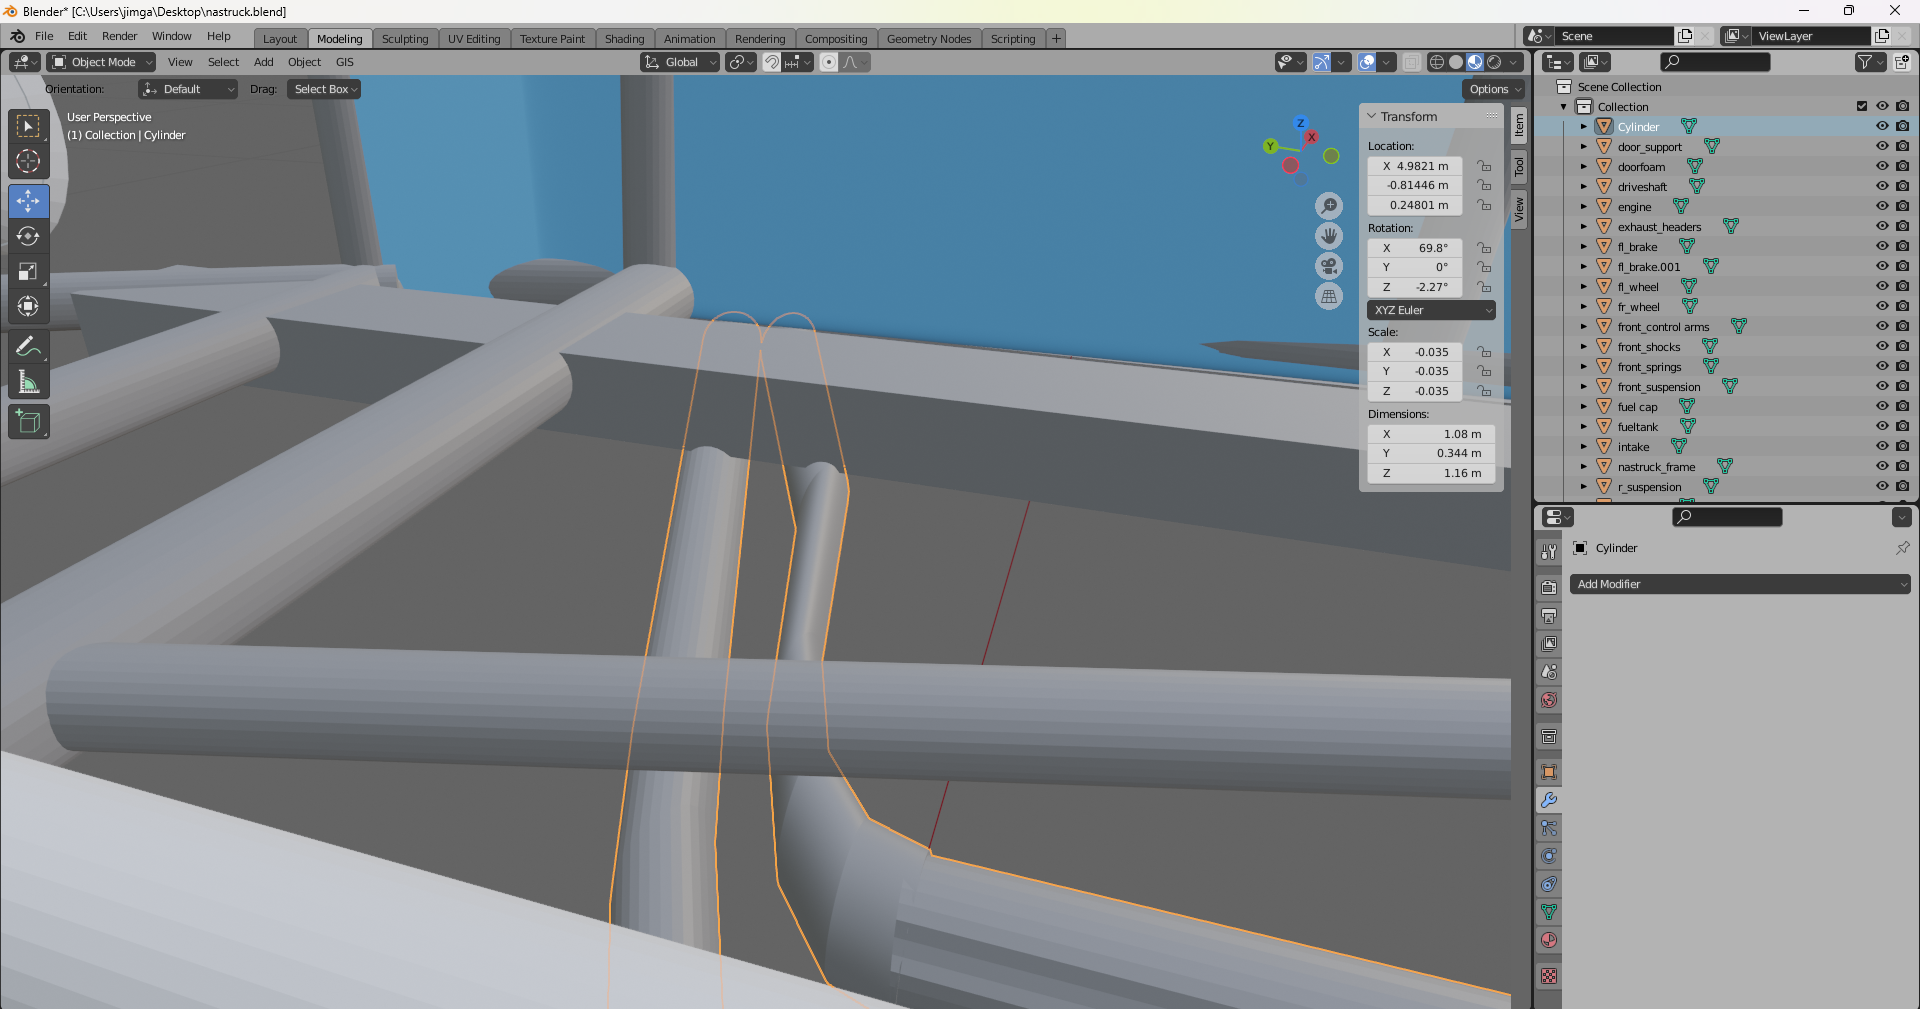Activate the Scale tool
This screenshot has width=1920, height=1009.
[28, 271]
